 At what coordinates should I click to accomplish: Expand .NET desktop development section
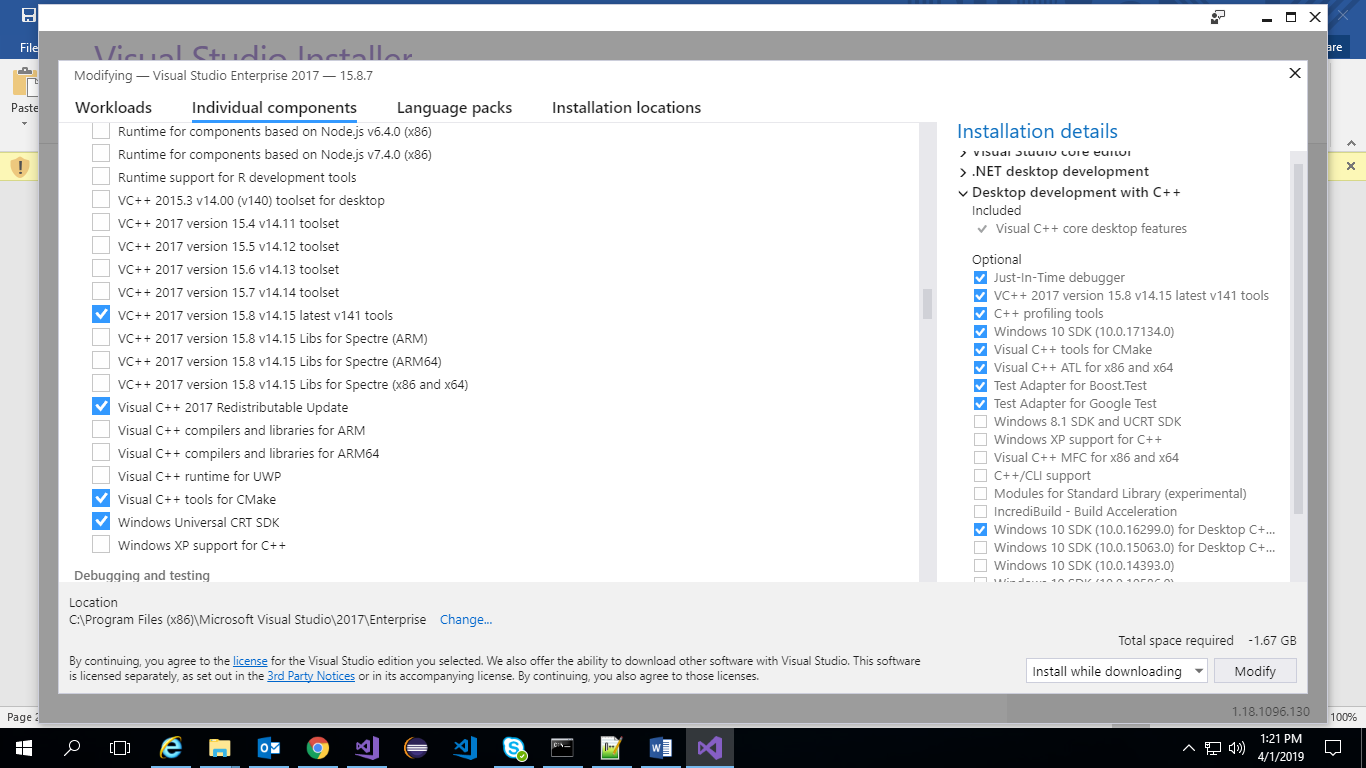point(963,172)
